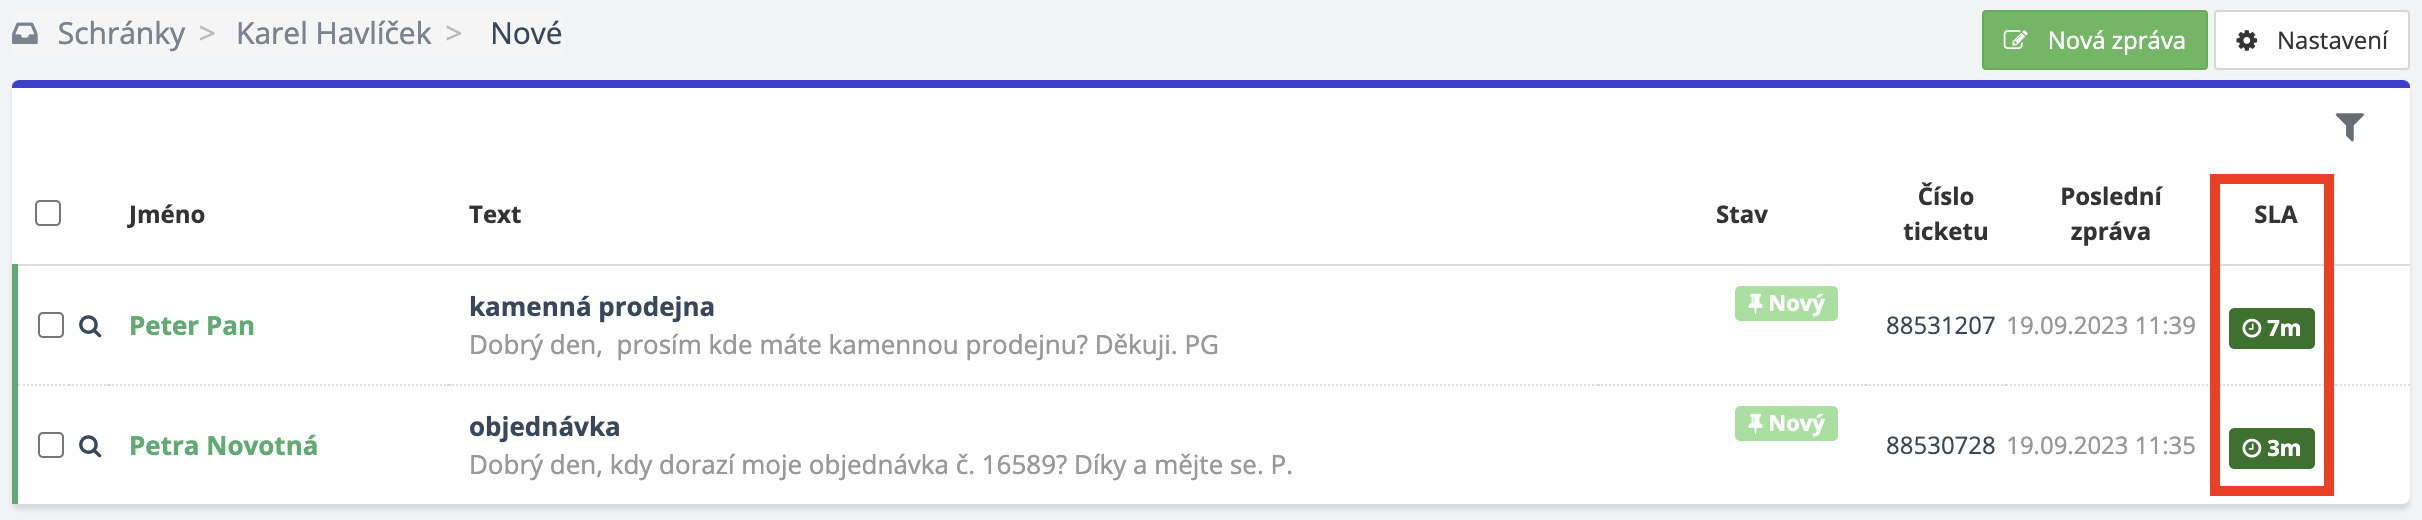This screenshot has height=520, width=2422.
Task: Click the filter funnel icon
Action: [2349, 127]
